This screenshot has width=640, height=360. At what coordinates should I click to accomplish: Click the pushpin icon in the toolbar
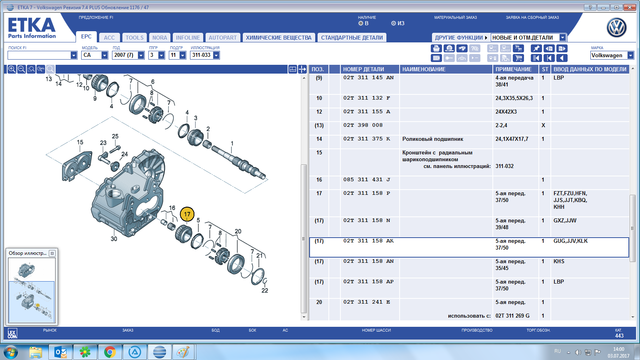(536, 48)
